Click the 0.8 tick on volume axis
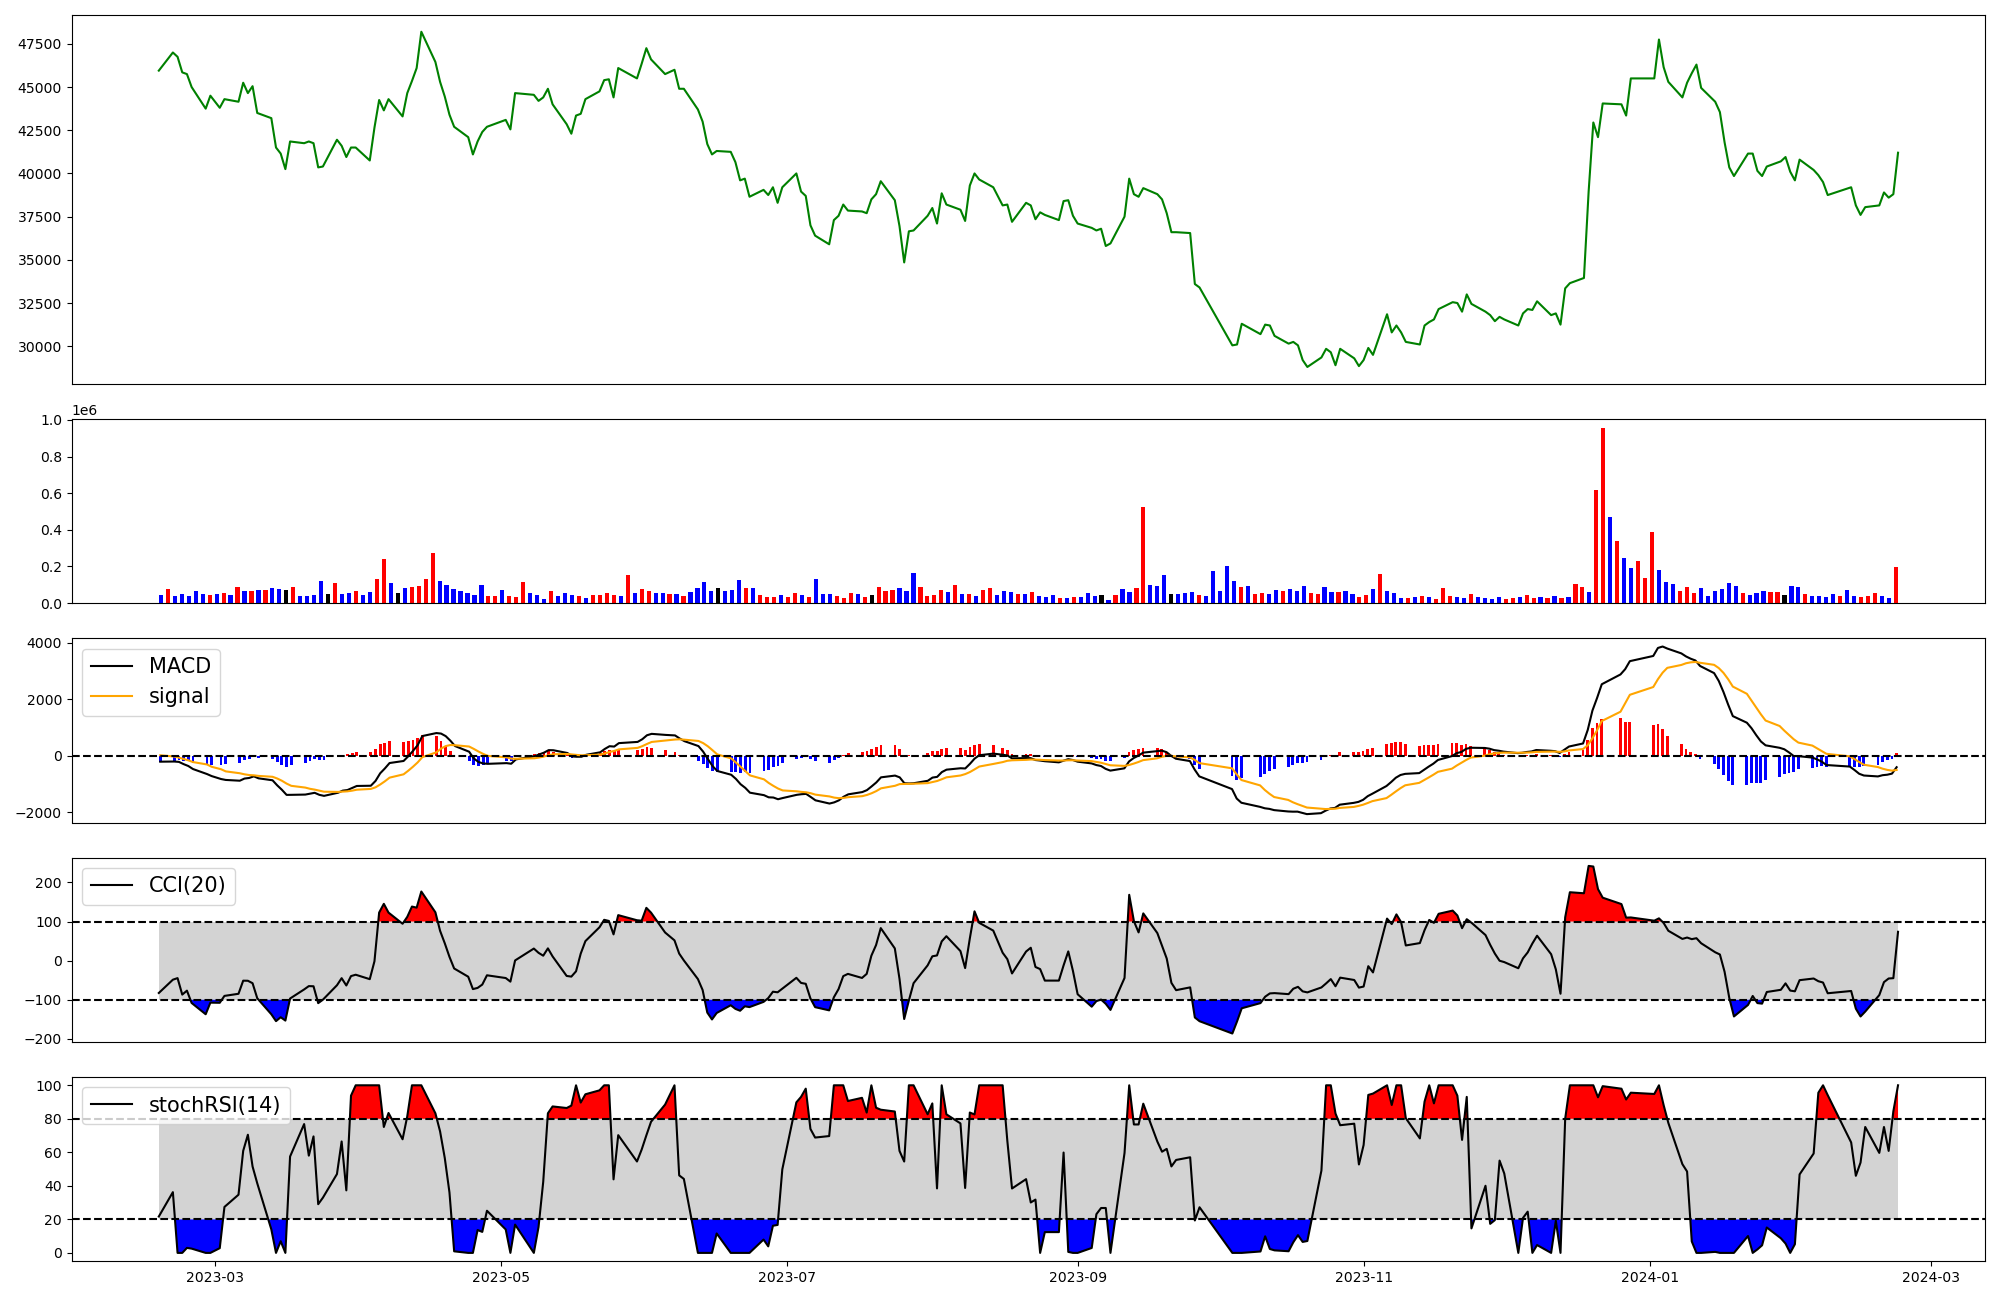Viewport: 2000px width, 1300px height. [51, 457]
